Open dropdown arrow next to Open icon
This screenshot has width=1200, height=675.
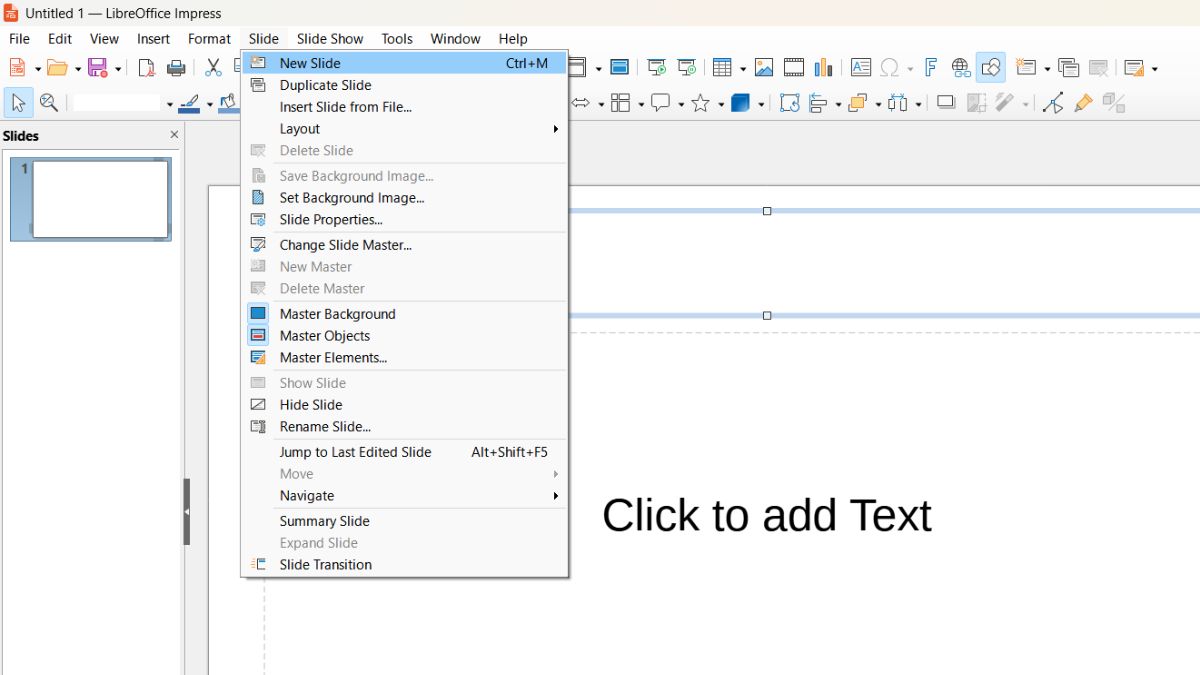point(77,69)
